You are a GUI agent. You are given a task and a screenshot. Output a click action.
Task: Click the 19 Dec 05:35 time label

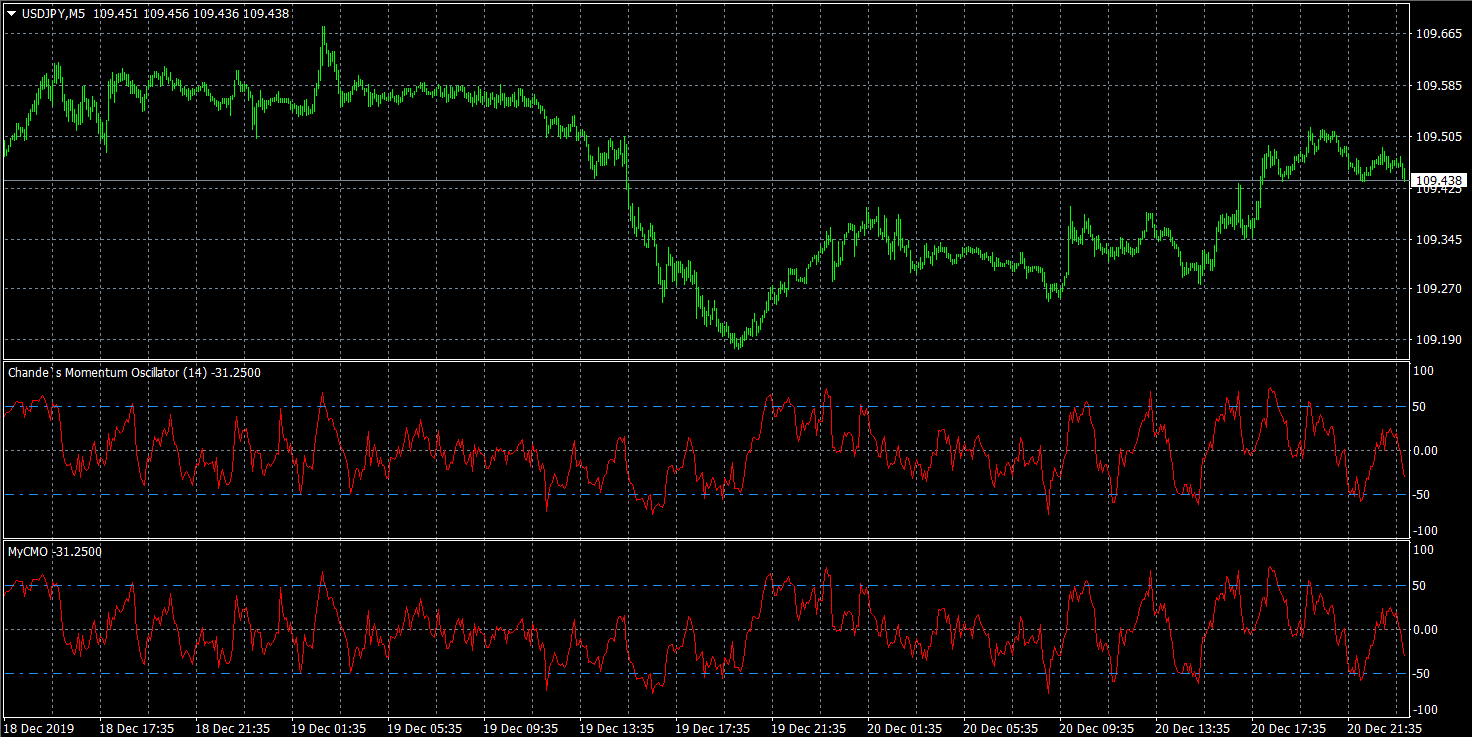click(x=425, y=728)
